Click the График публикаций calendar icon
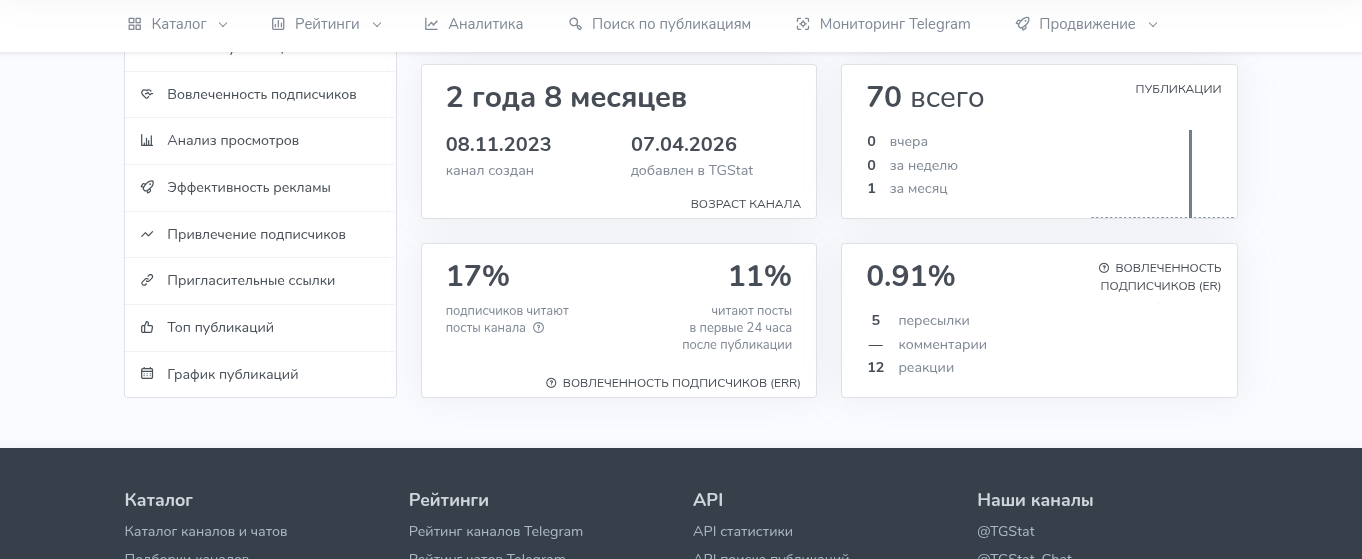The height and width of the screenshot is (559, 1362). 147,374
